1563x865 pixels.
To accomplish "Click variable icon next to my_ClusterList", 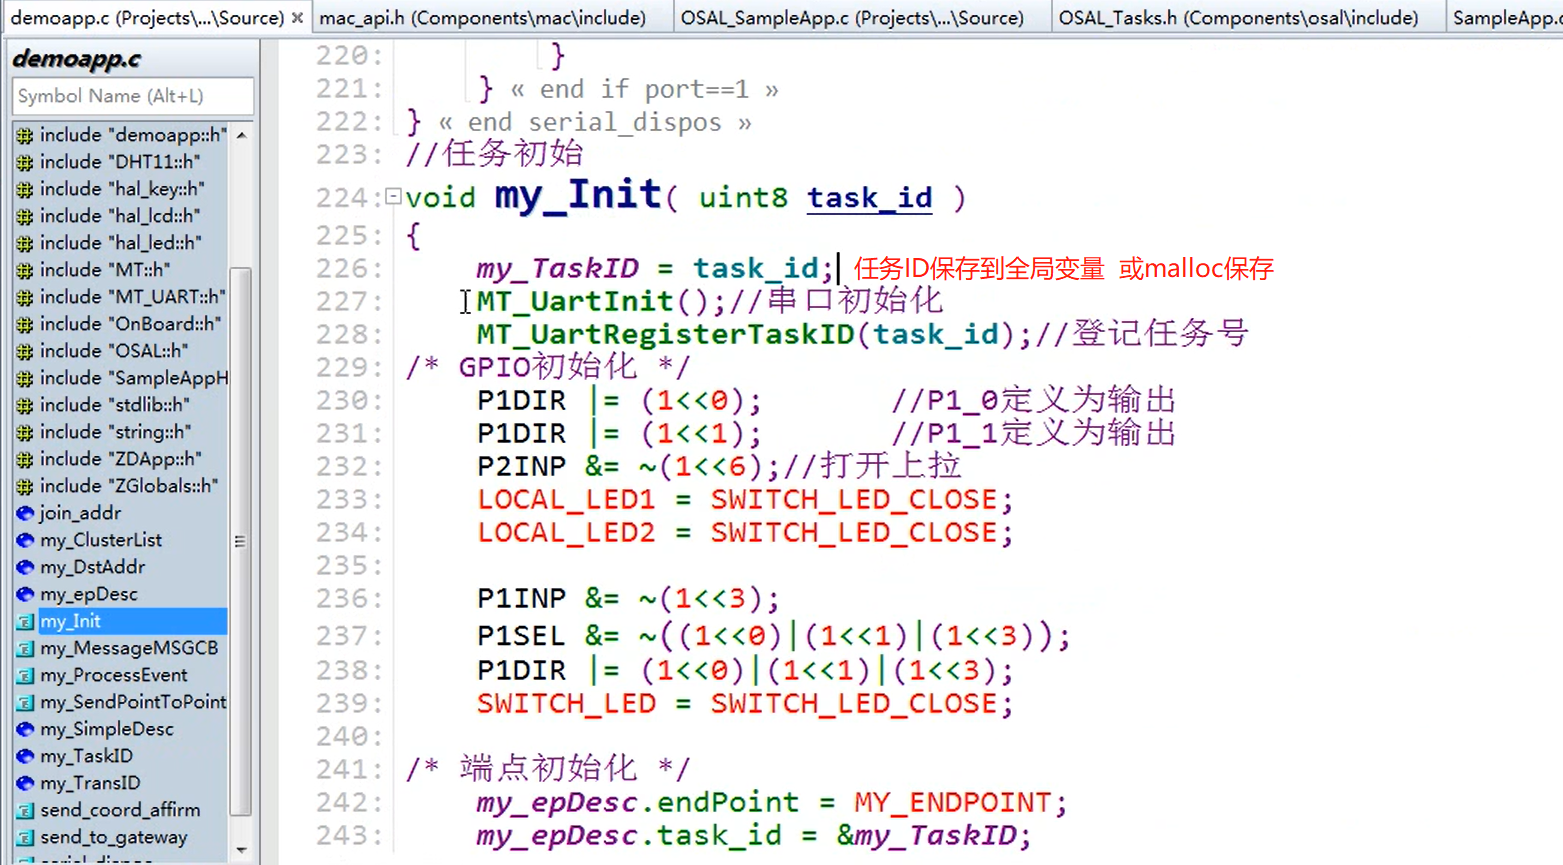I will pos(25,540).
